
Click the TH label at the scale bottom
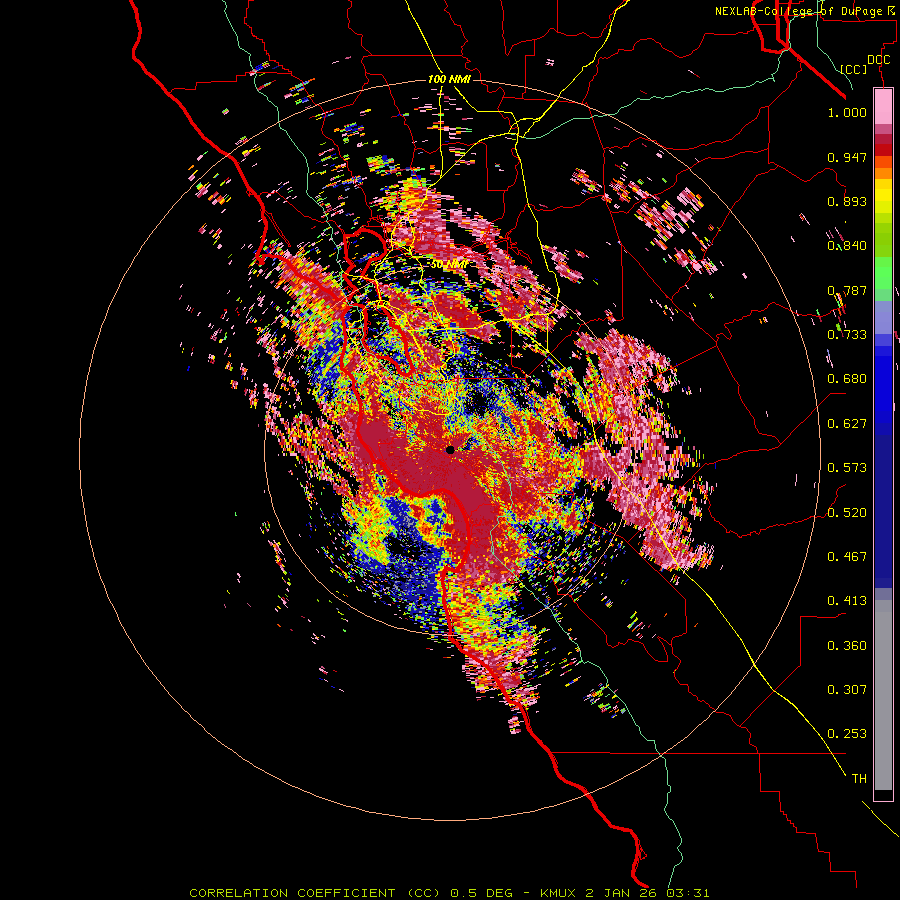click(x=859, y=779)
